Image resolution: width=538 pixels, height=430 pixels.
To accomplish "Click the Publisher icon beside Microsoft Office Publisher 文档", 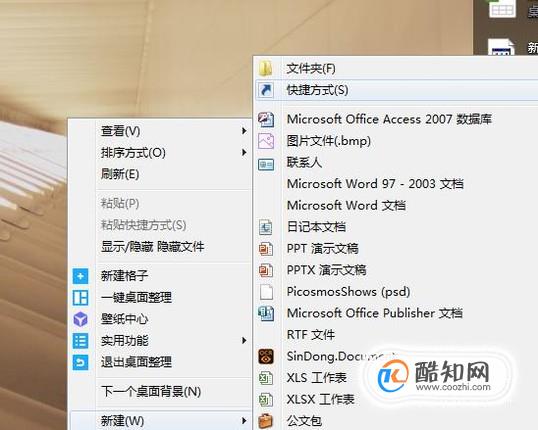I will pyautogui.click(x=266, y=313).
